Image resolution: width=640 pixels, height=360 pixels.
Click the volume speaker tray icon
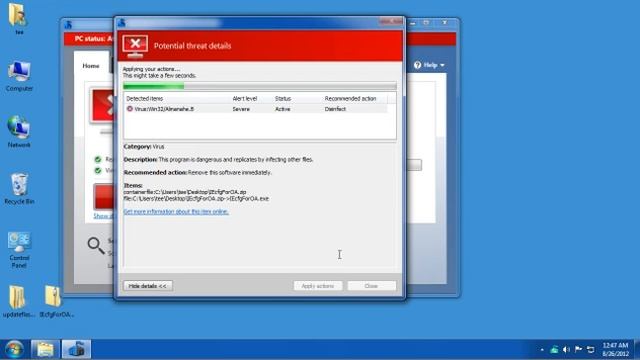point(566,349)
